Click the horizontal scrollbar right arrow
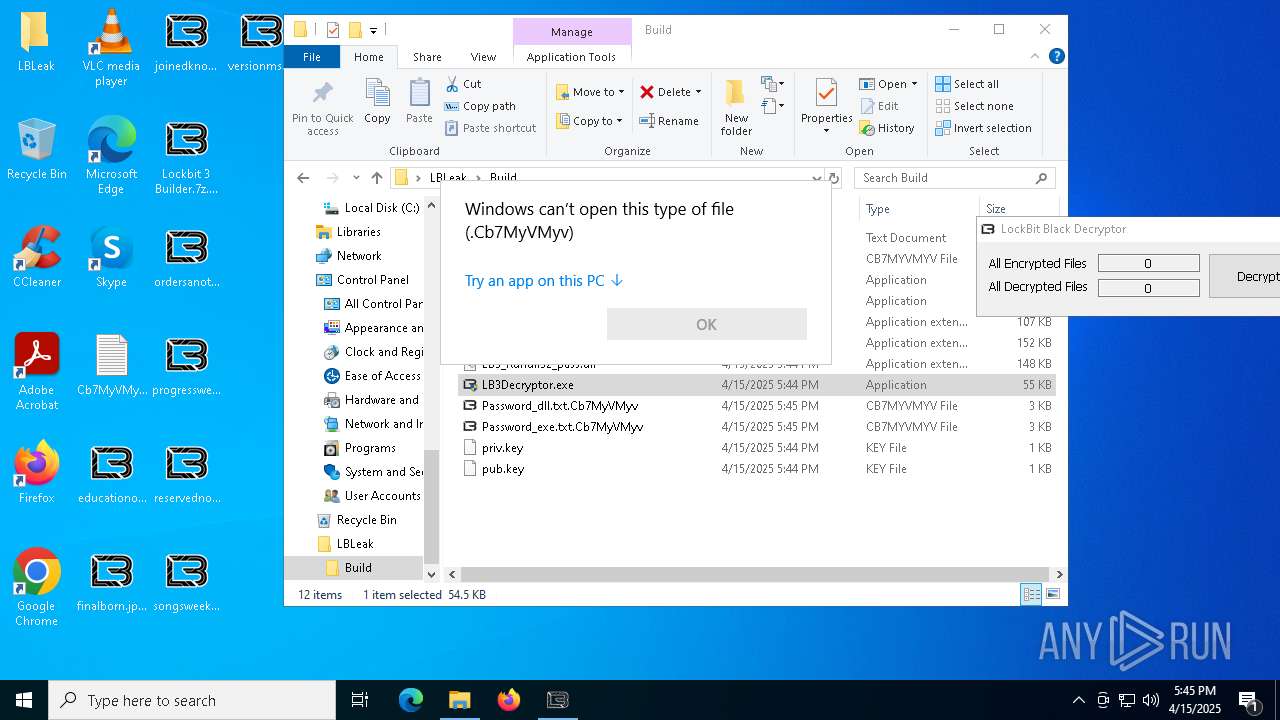This screenshot has height=720, width=1280. coord(1059,575)
